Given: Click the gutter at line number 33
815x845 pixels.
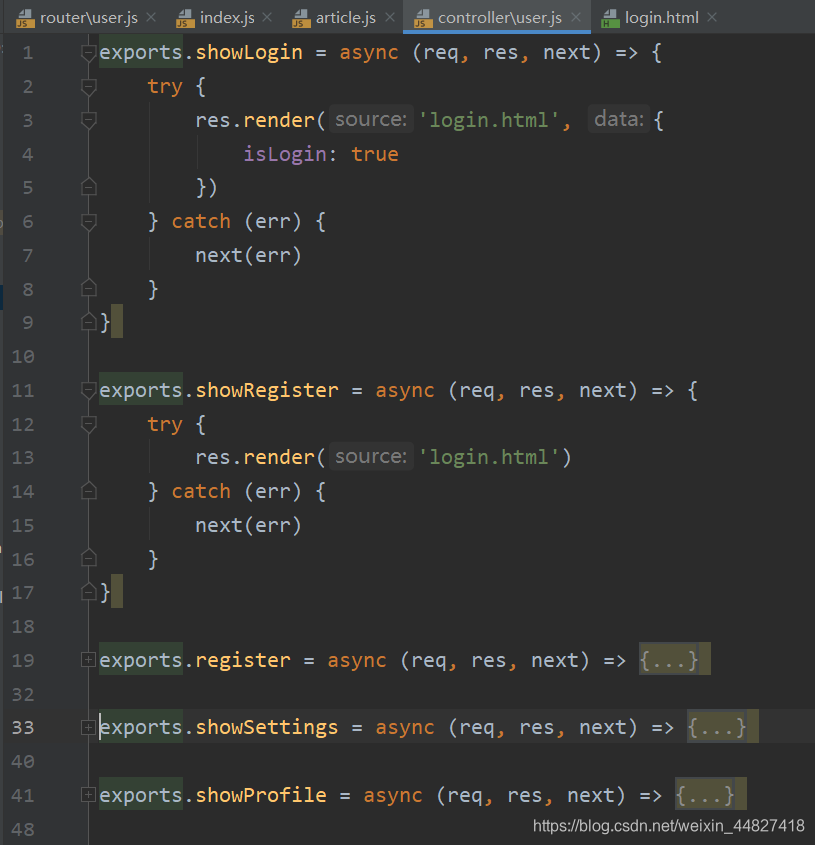Looking at the screenshot, I should tap(23, 728).
